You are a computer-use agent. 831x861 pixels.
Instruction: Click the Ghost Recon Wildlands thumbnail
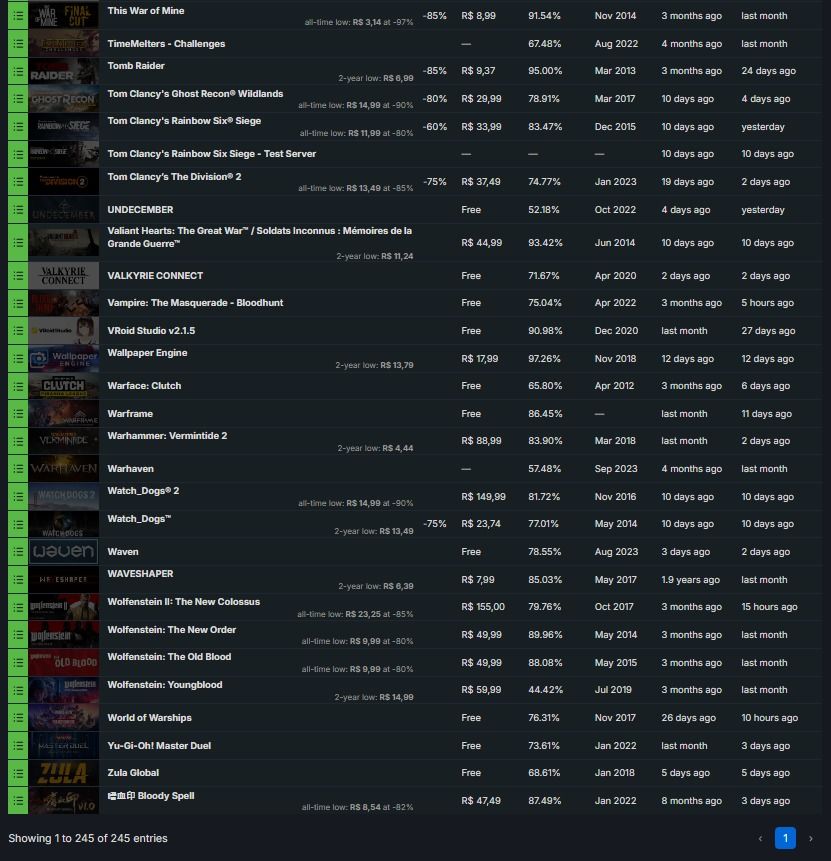(x=64, y=99)
